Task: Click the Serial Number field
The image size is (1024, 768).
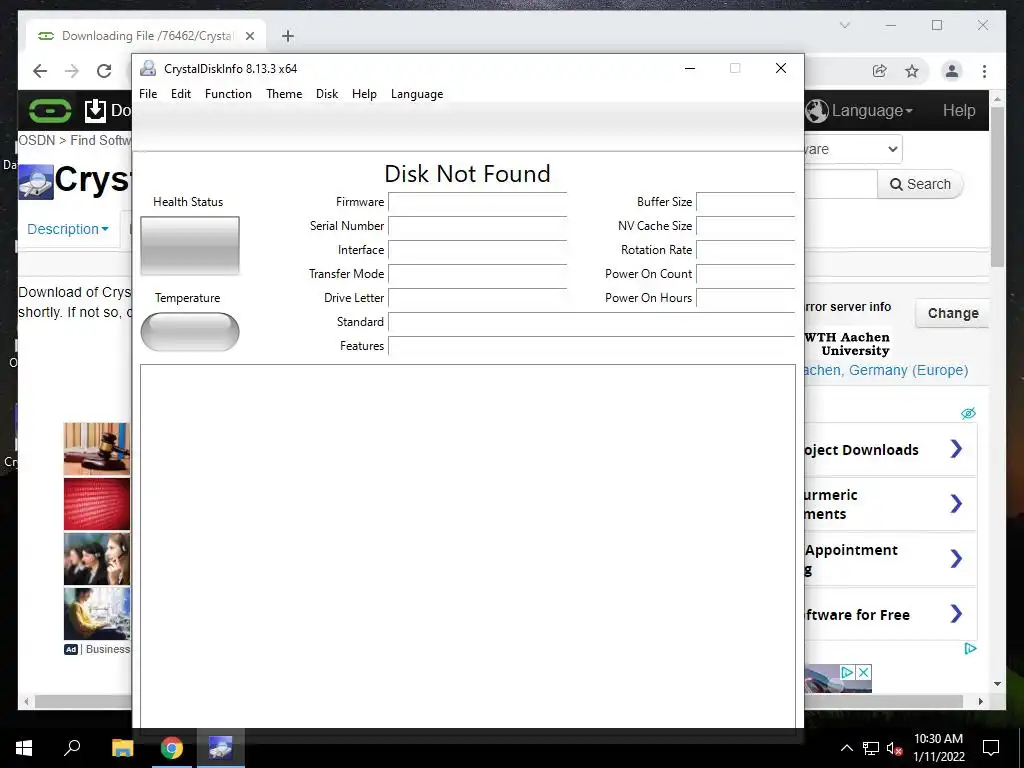Action: pyautogui.click(x=477, y=226)
